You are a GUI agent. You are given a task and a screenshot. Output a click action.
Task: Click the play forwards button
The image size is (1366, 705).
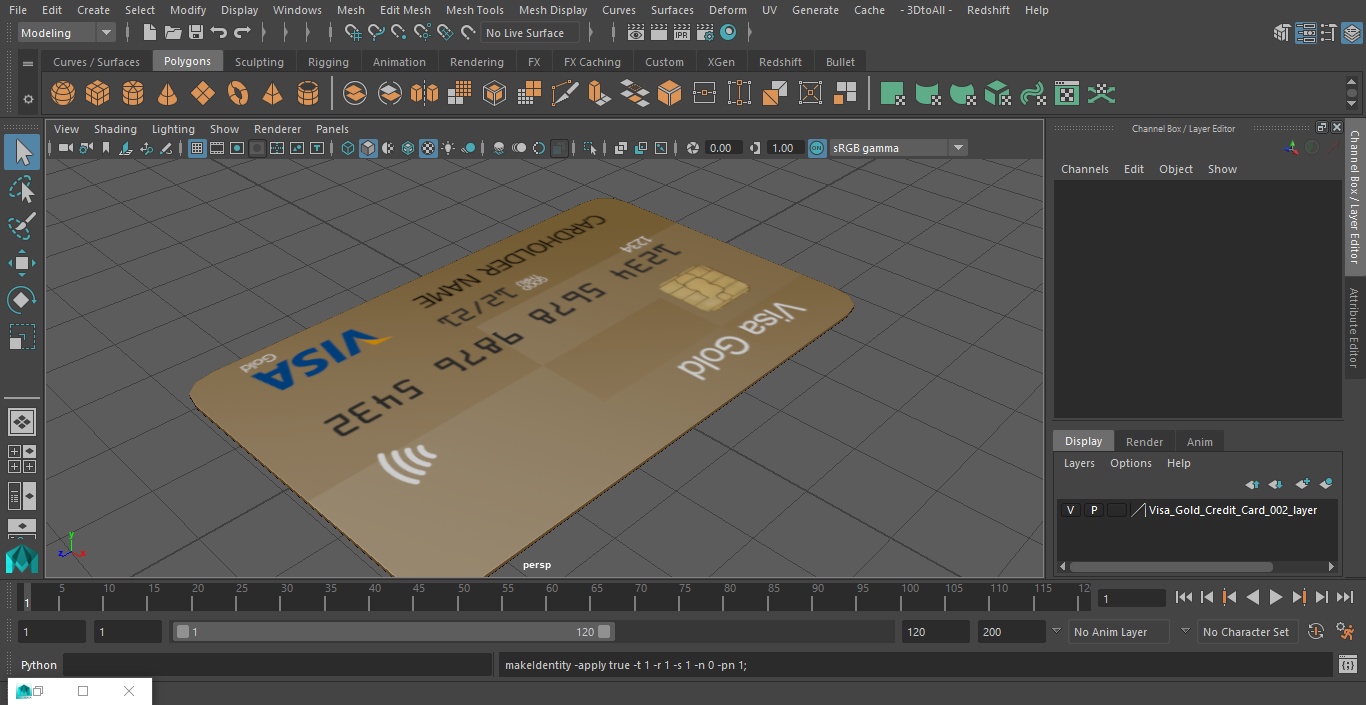click(x=1275, y=597)
